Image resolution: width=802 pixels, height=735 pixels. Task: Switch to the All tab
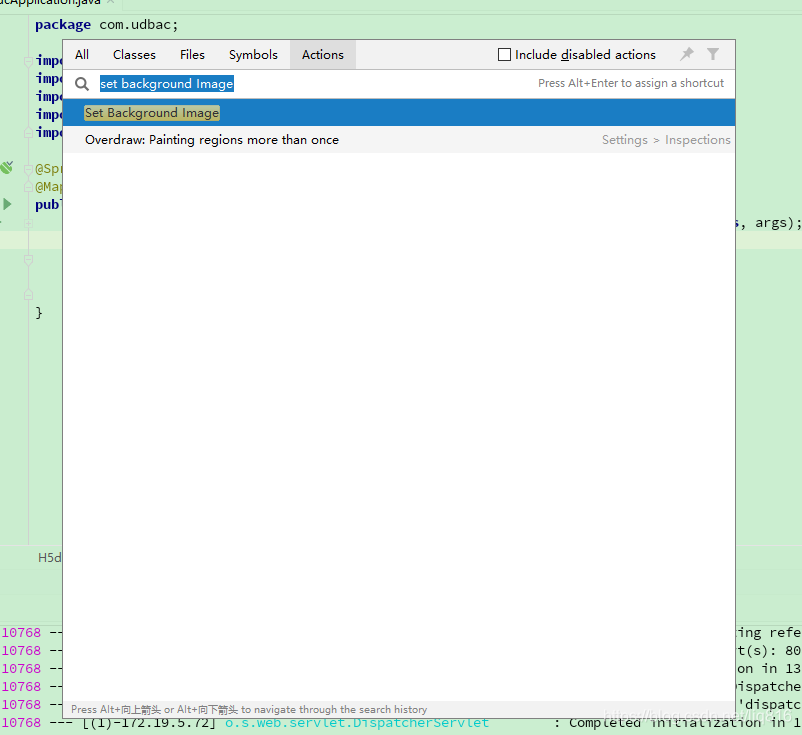coord(81,54)
